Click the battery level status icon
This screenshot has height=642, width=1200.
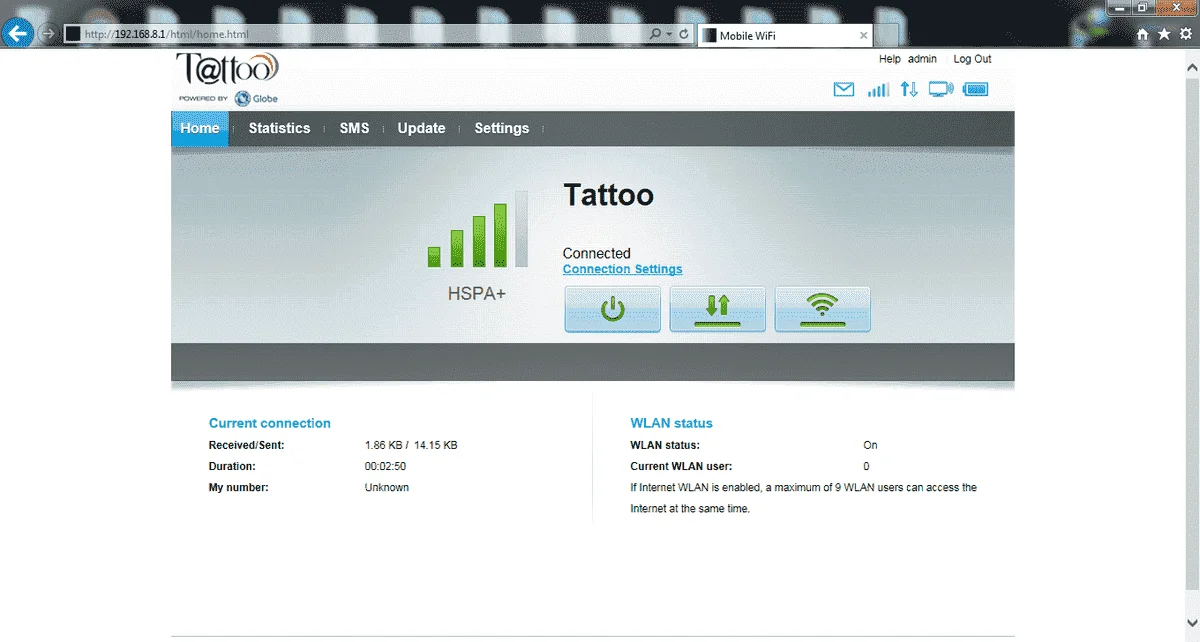pyautogui.click(x=975, y=90)
